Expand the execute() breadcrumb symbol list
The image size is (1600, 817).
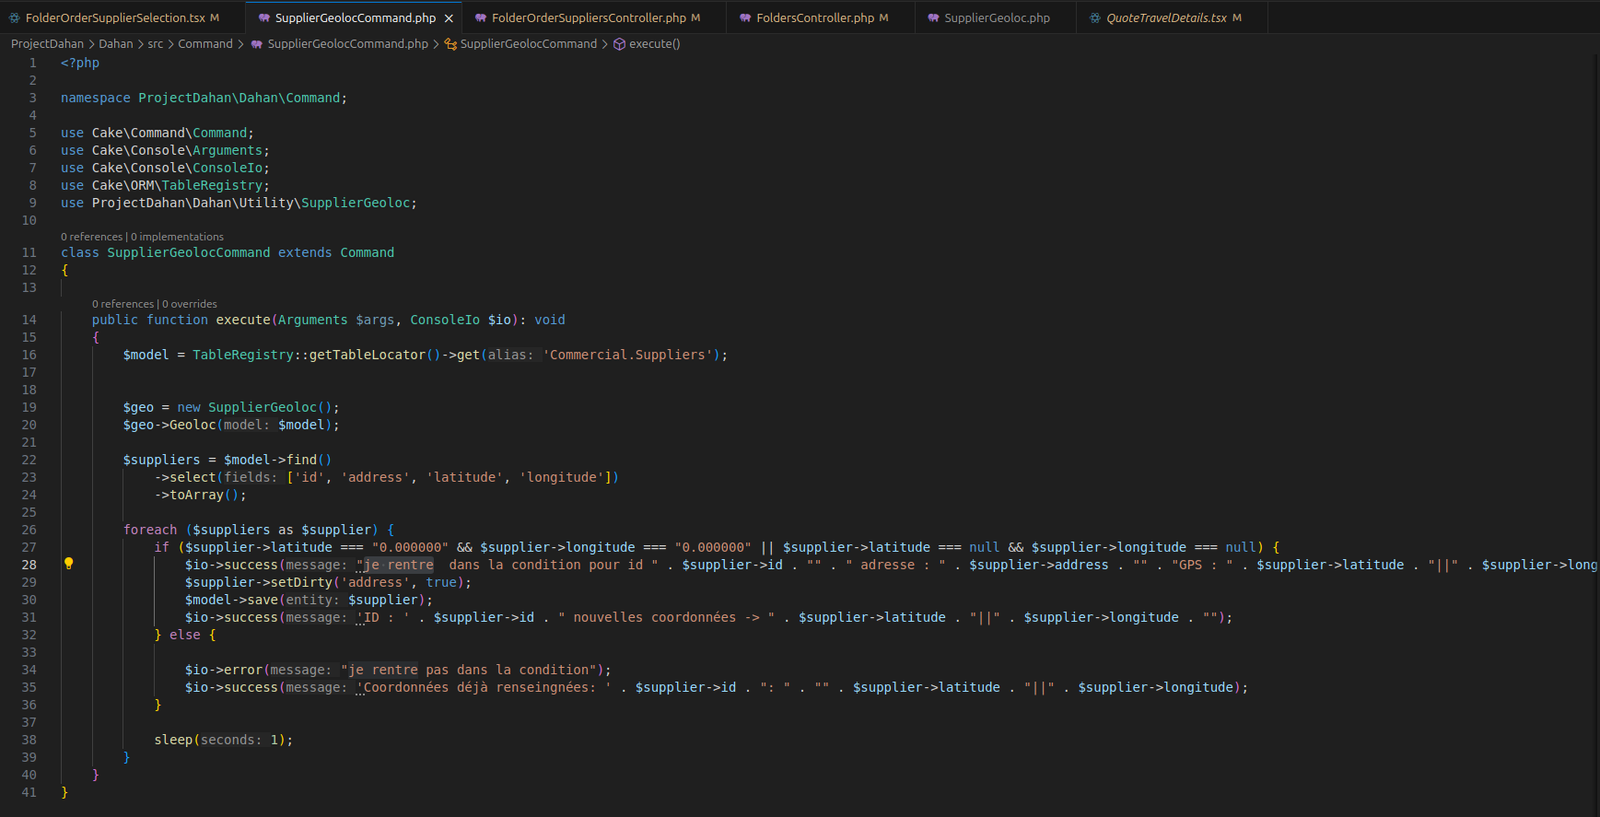coord(654,44)
